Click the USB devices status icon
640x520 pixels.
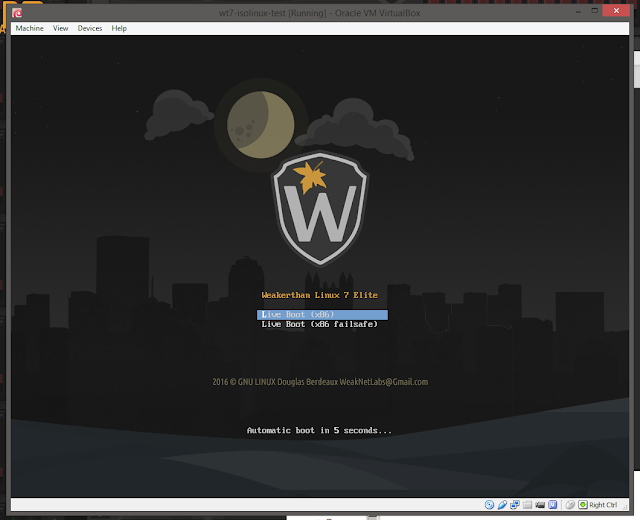click(x=502, y=505)
